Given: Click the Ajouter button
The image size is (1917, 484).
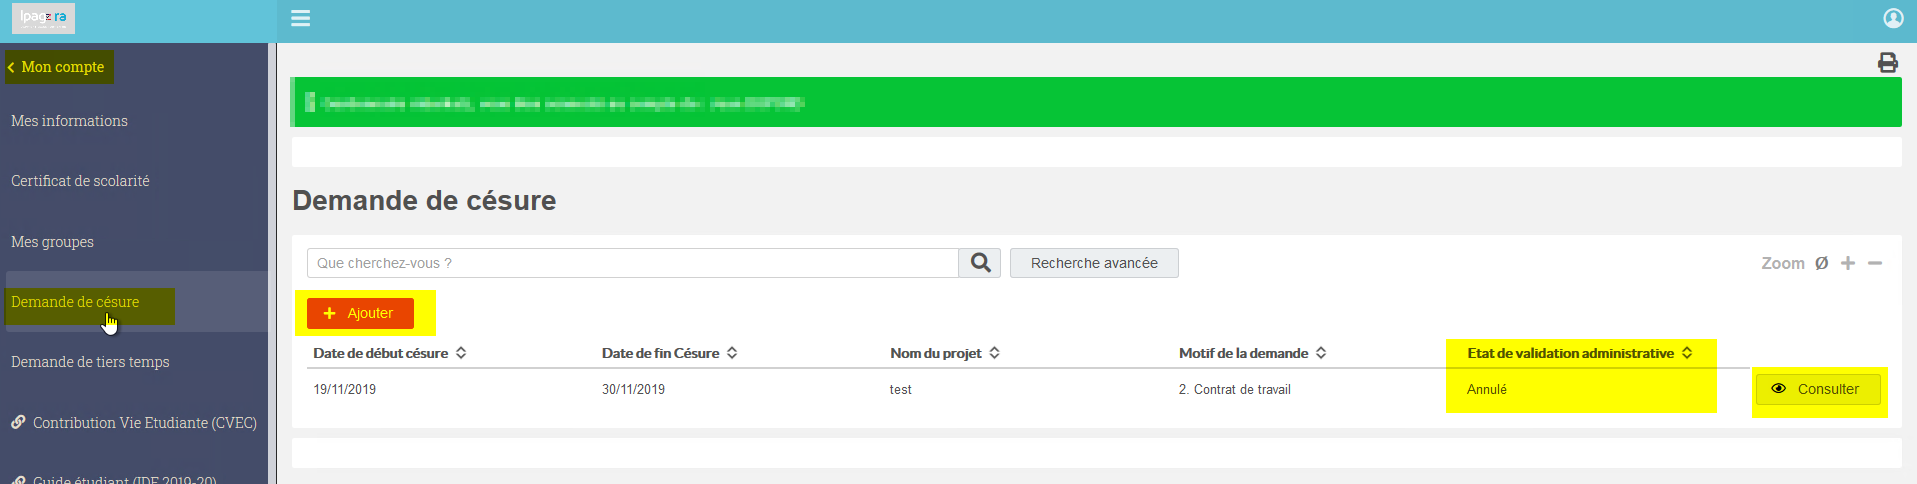Looking at the screenshot, I should click(360, 313).
